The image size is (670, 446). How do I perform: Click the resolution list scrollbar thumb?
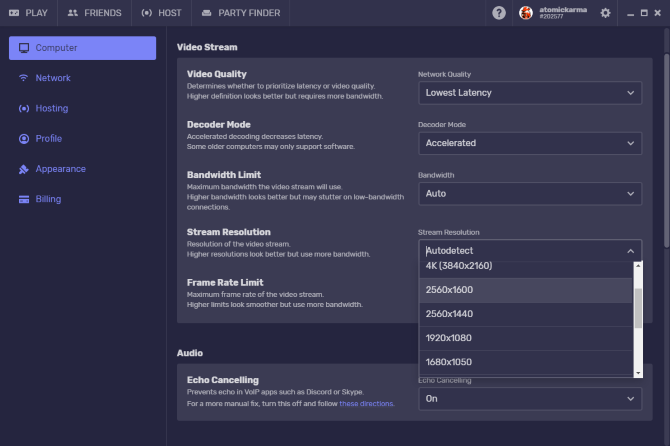[638, 308]
